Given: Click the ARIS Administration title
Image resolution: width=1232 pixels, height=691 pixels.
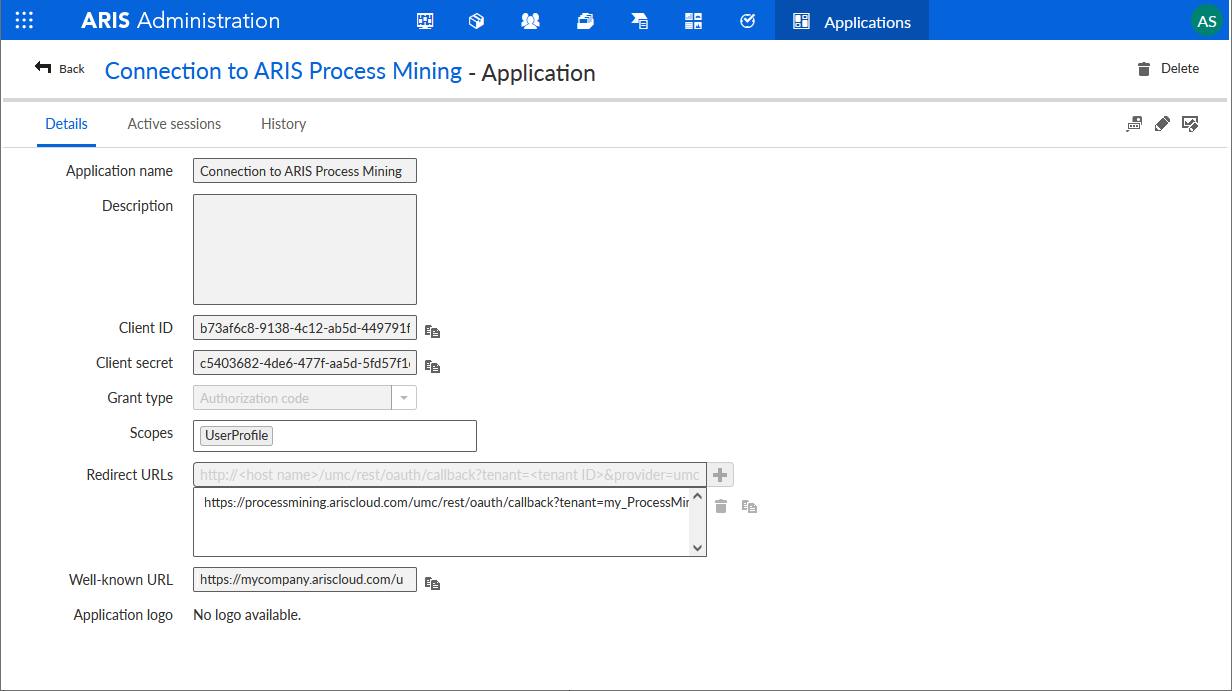Looking at the screenshot, I should tap(181, 21).
